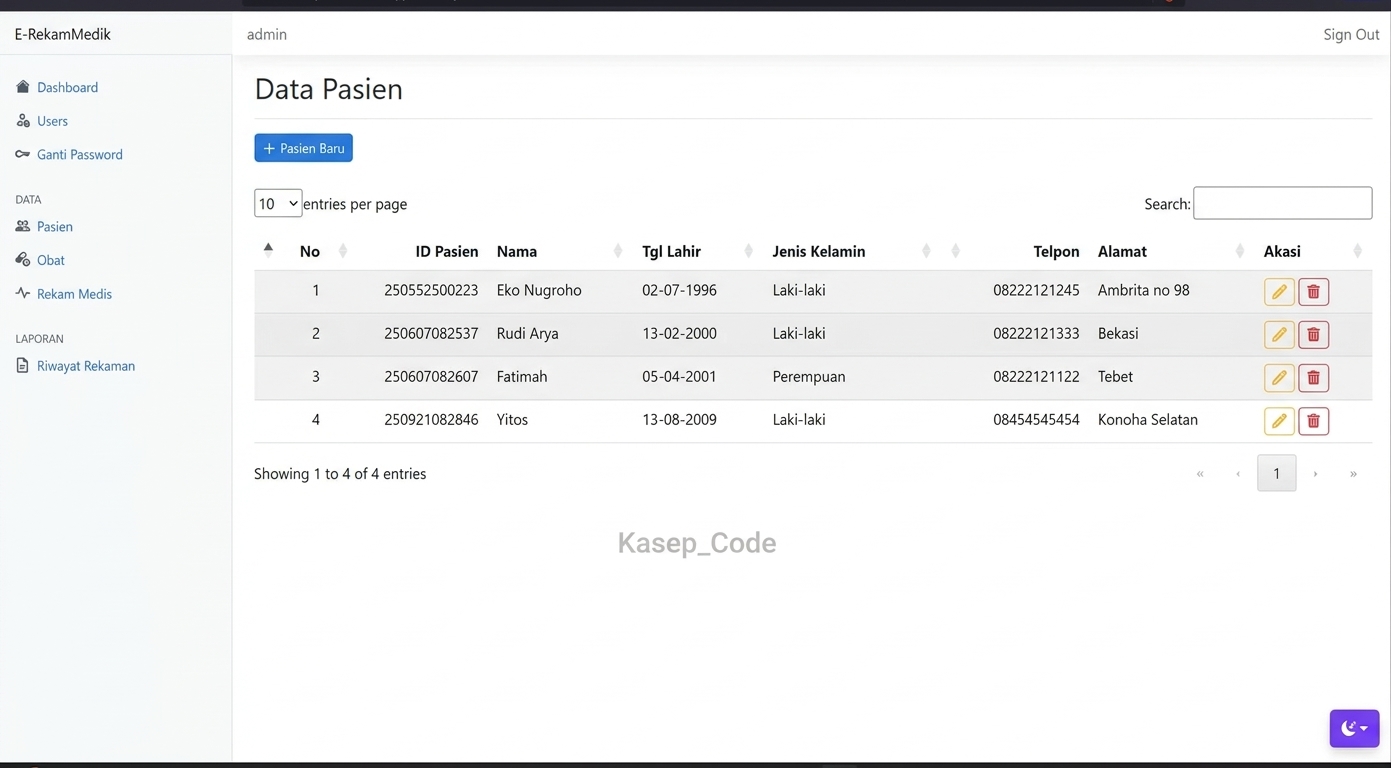Open the Obat menu item

click(x=50, y=260)
